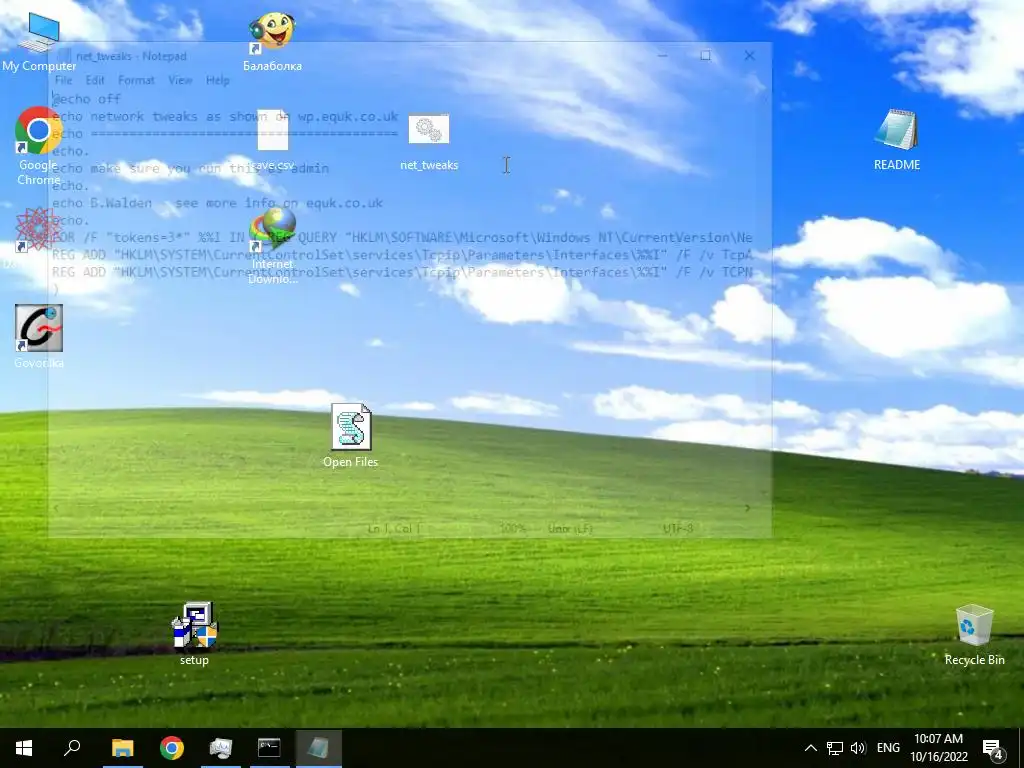Open the Edit menu in Notepad
The image size is (1024, 768).
pos(95,80)
